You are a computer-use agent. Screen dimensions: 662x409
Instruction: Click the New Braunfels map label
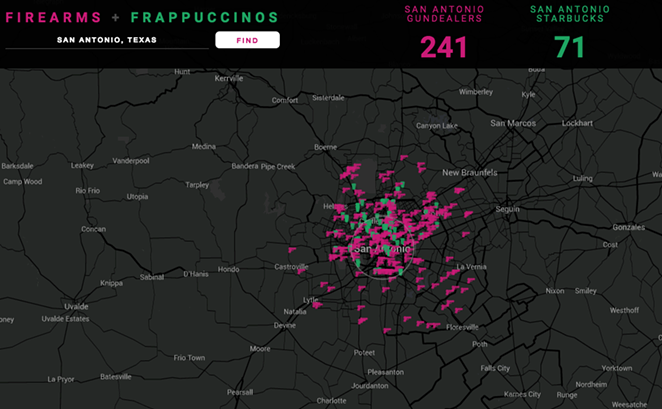pyautogui.click(x=469, y=173)
